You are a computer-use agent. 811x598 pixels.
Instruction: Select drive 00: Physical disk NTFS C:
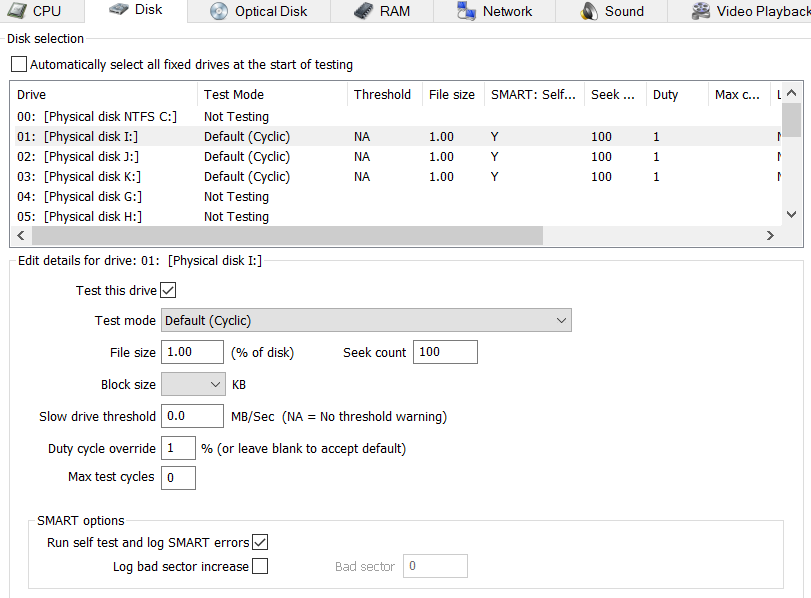tap(396, 116)
